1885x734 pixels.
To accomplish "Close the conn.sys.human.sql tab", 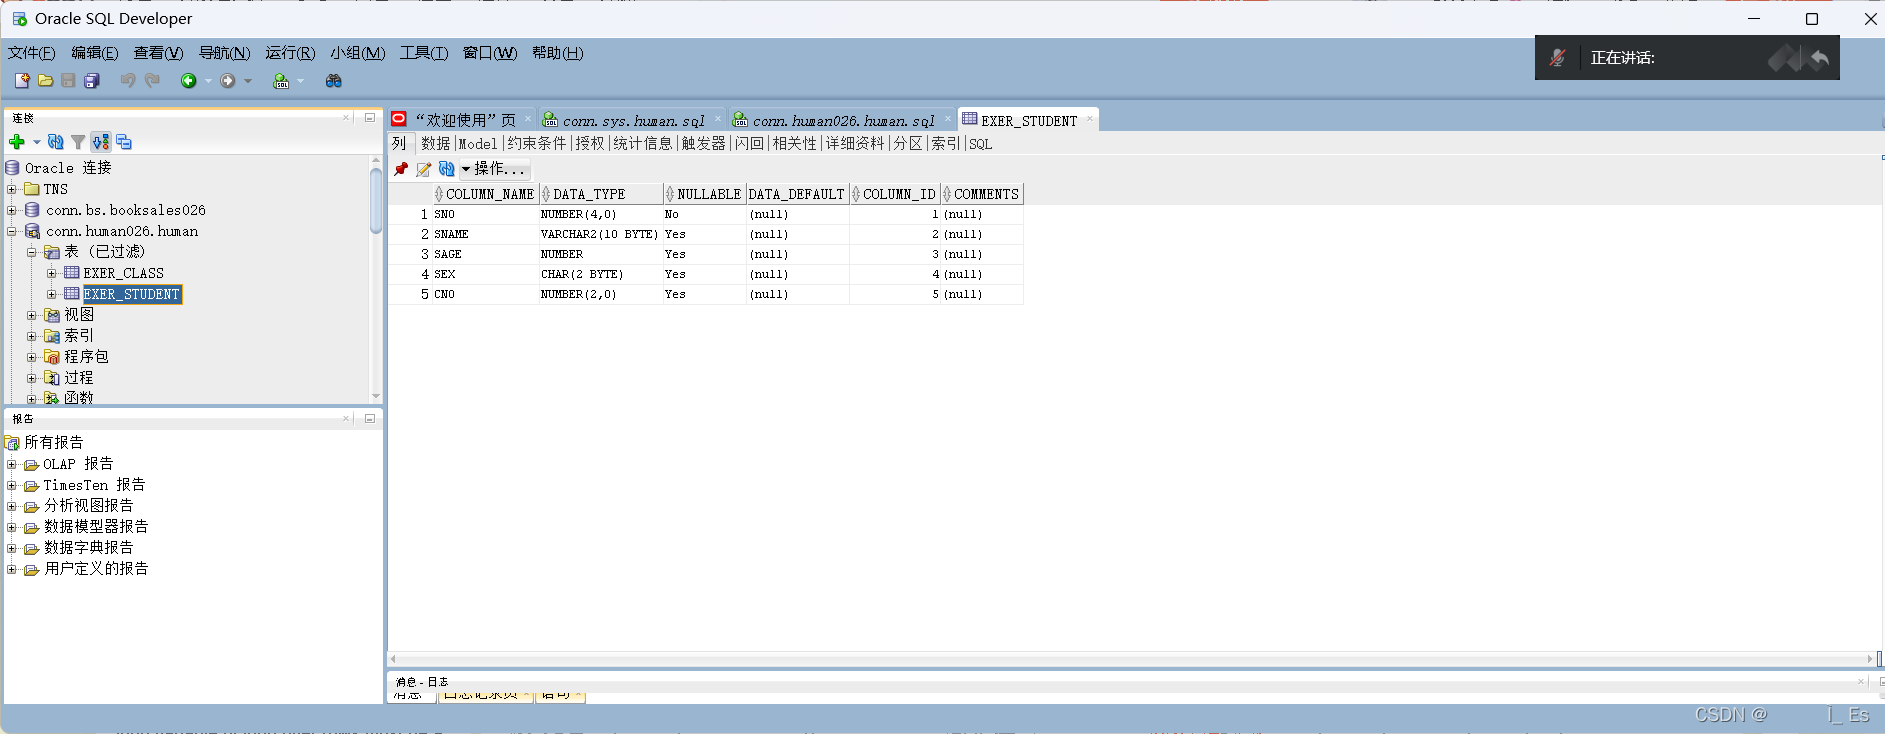I will (x=717, y=119).
